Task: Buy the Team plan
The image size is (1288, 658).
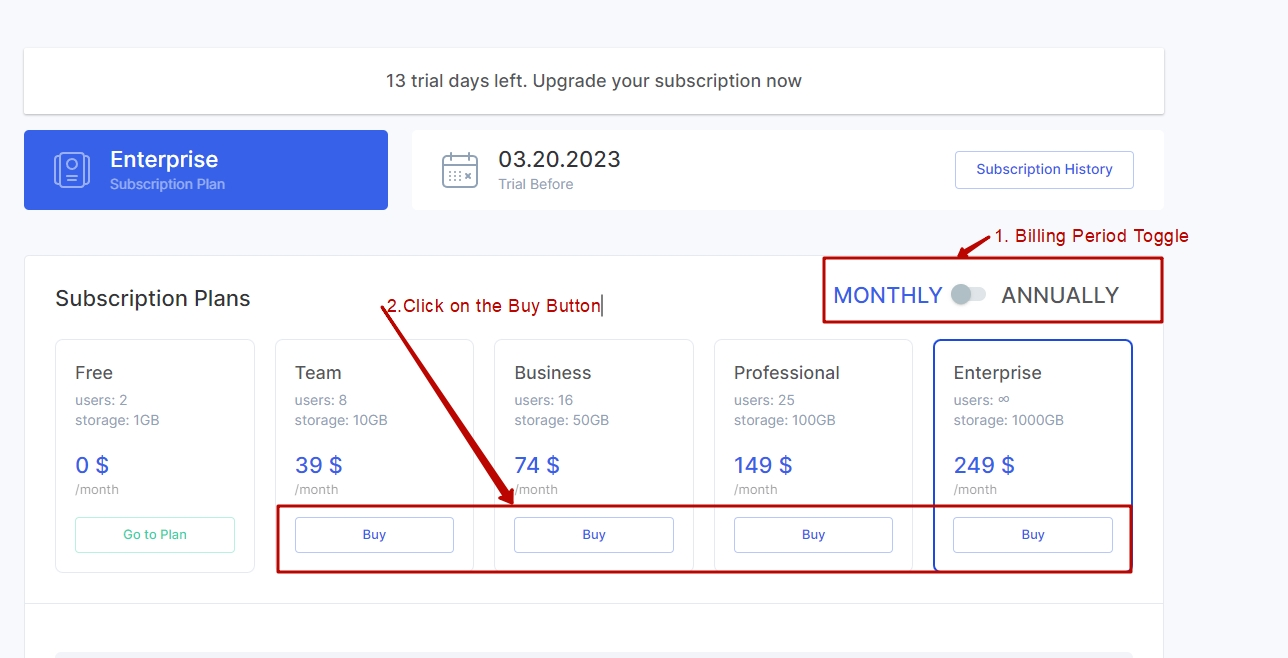Action: pyautogui.click(x=374, y=534)
